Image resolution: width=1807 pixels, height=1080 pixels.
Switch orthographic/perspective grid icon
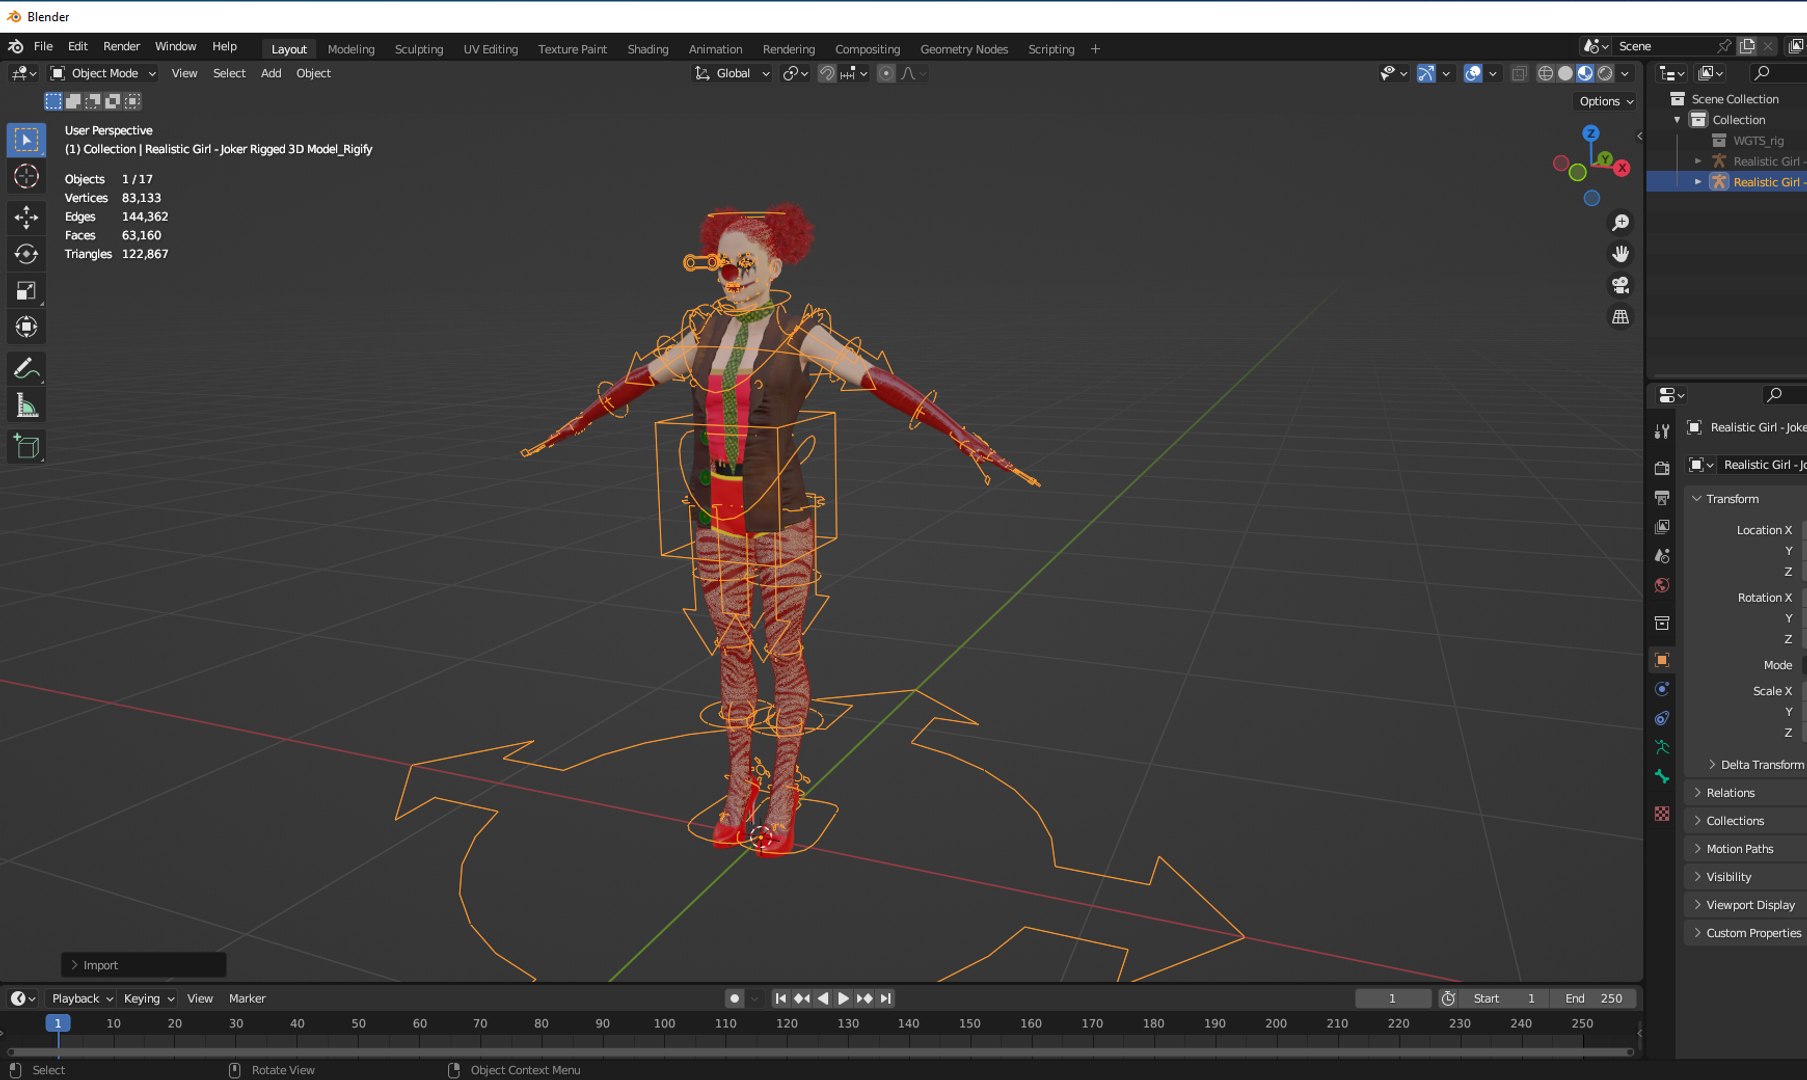[1620, 317]
